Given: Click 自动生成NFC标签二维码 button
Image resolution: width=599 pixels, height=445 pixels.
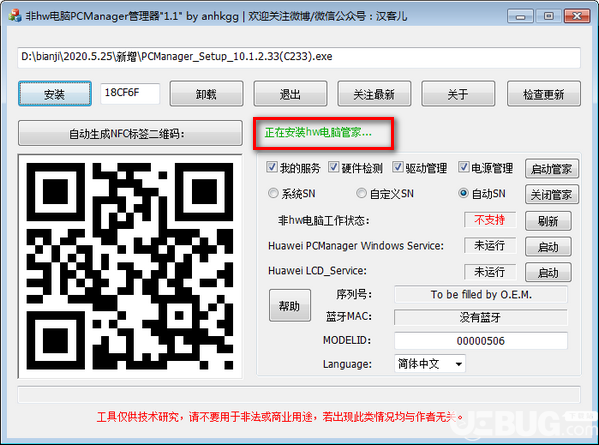Looking at the screenshot, I should (x=130, y=133).
